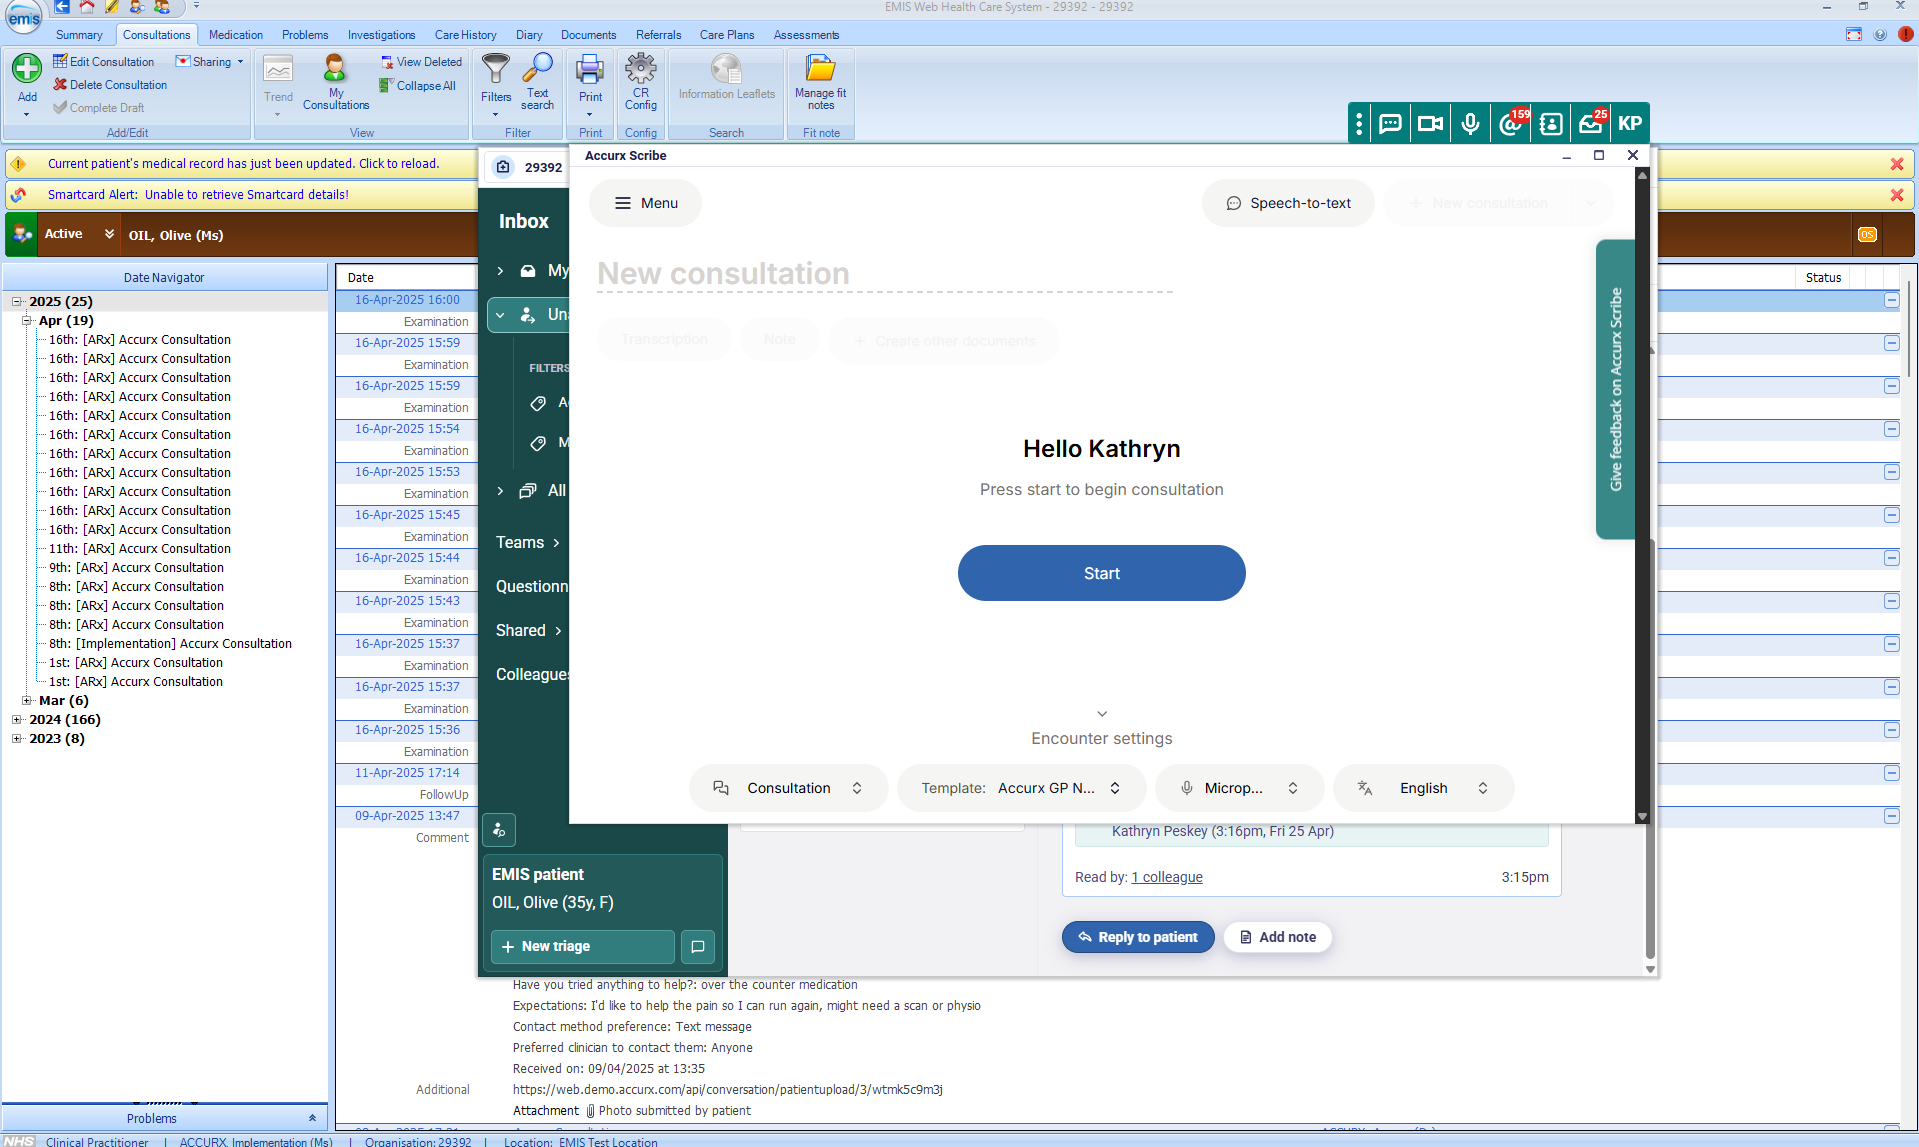Screen dimensions: 1919x1147
Task: Switch to the Medication tab
Action: coord(236,35)
